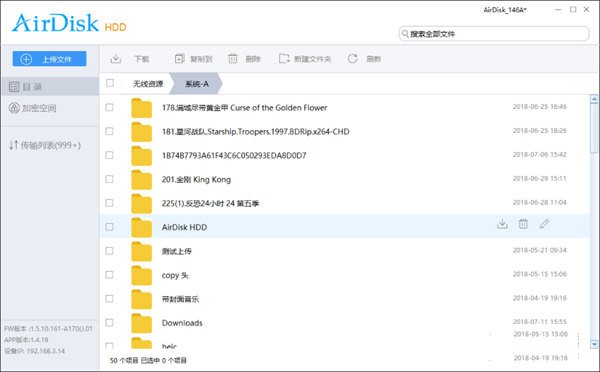Check the box for copy 头 folder
Image resolution: width=600 pixels, height=372 pixels.
point(109,275)
